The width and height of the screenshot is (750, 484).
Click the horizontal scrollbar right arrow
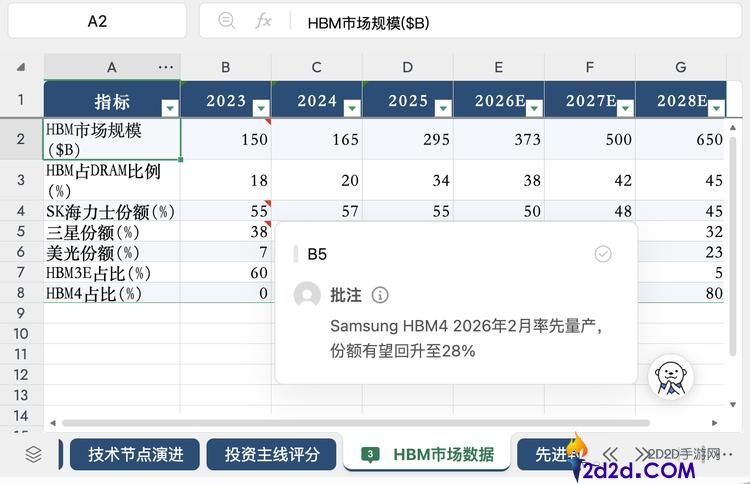coord(715,423)
